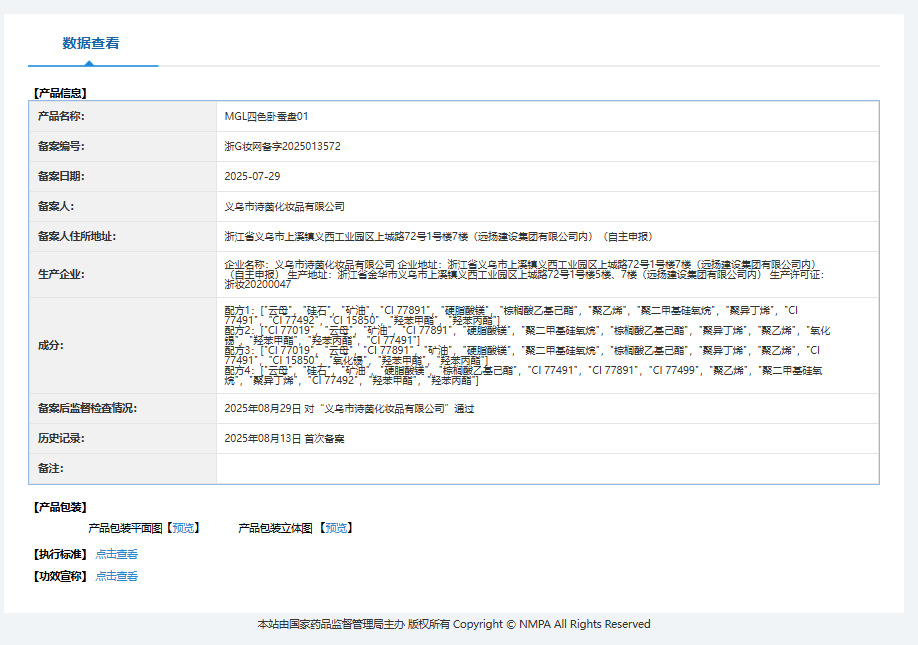Select the 成分 row label
The image size is (918, 645).
(50, 345)
